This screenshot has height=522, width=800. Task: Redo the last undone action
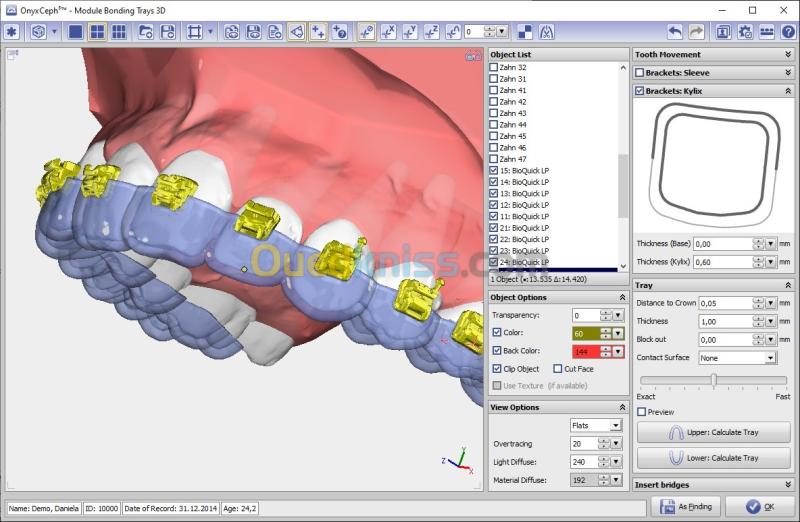696,32
